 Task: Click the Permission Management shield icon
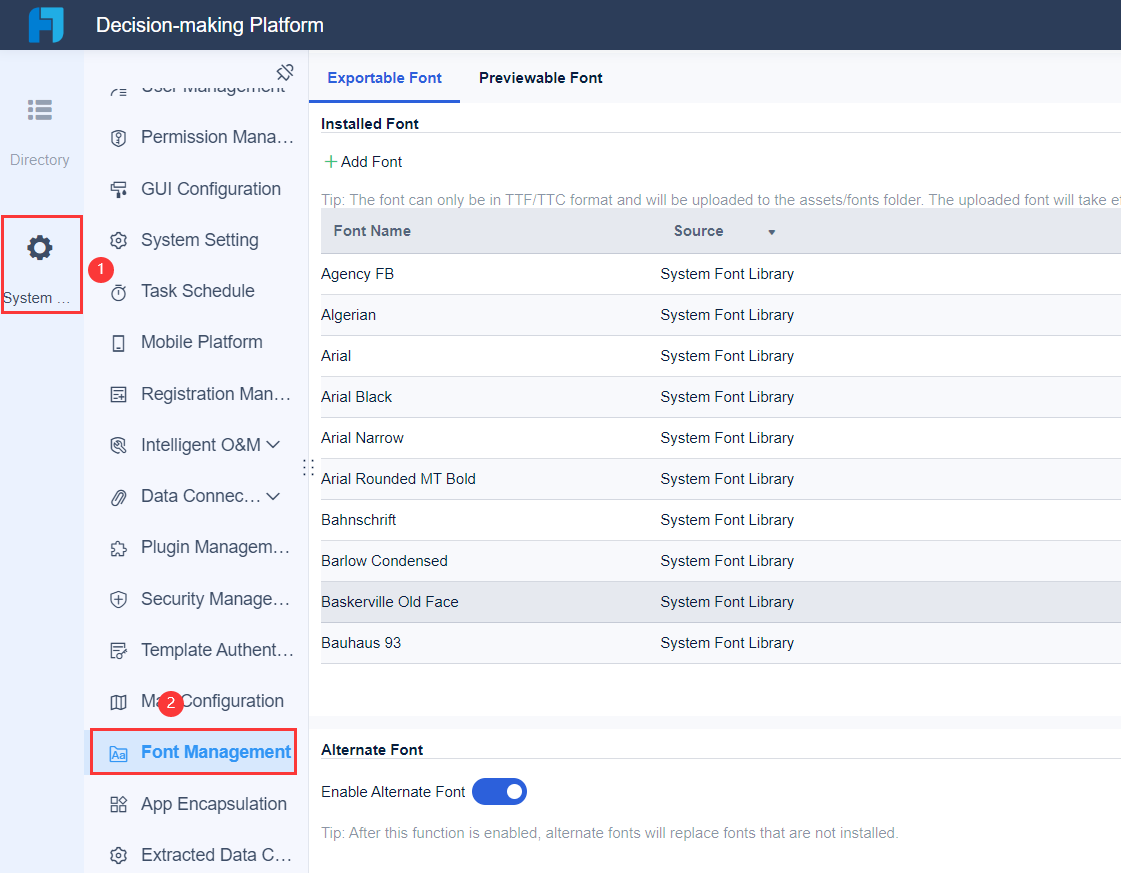pos(119,138)
